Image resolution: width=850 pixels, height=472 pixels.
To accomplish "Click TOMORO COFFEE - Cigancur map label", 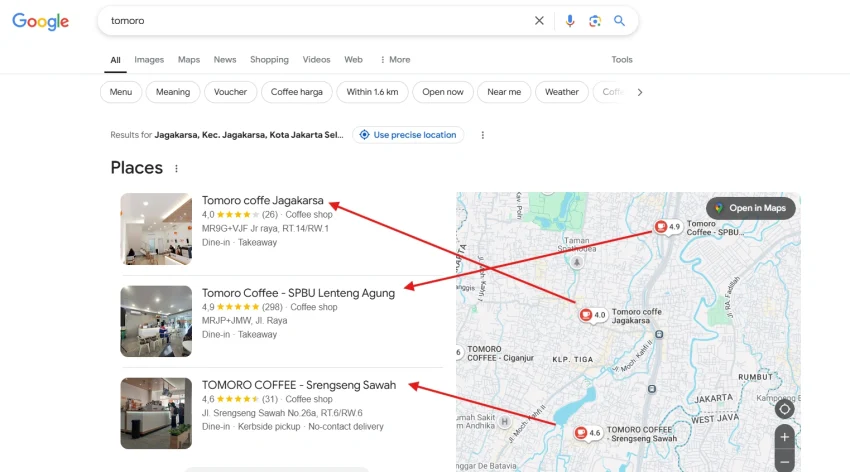I will pos(500,354).
